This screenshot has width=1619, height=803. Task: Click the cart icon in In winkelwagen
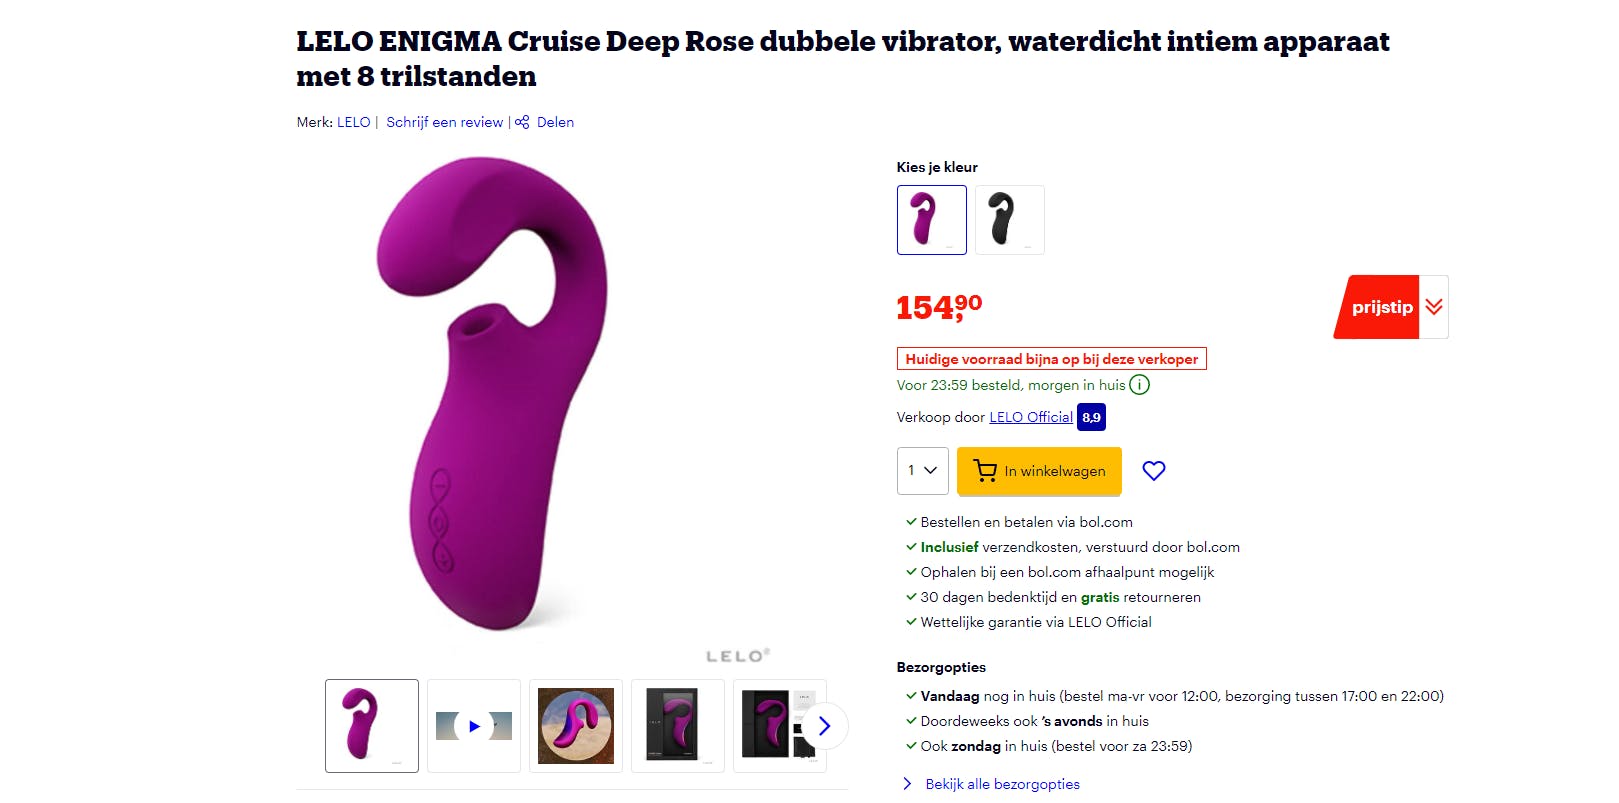[x=985, y=471]
